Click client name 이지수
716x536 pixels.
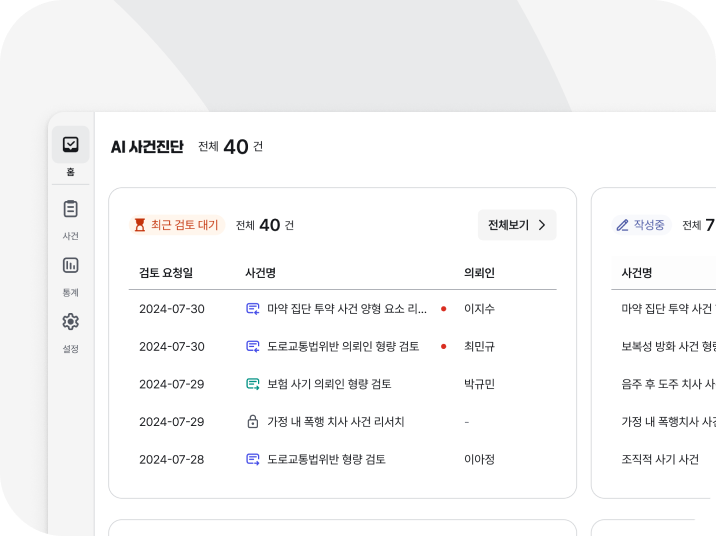click(479, 309)
